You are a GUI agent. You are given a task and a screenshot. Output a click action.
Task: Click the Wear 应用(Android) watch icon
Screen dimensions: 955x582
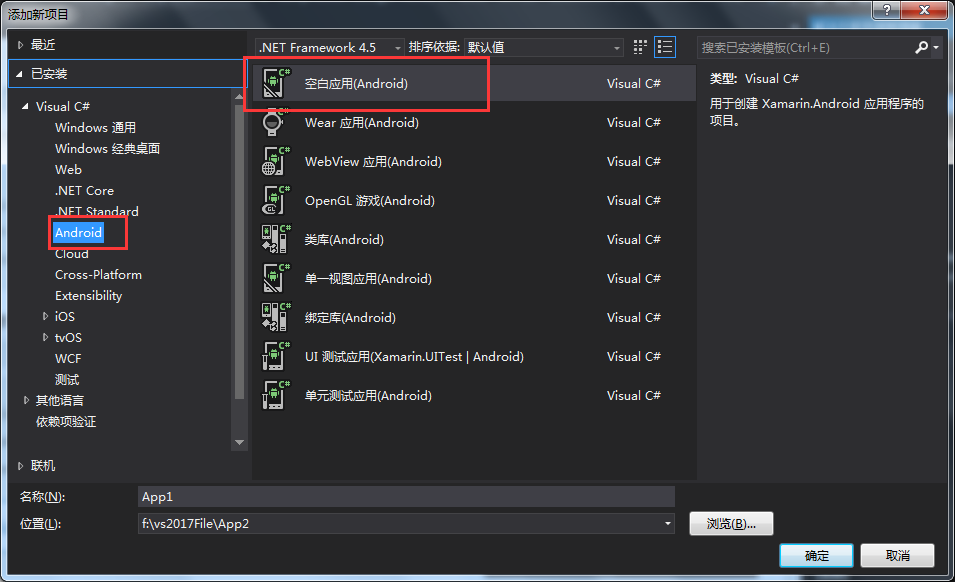(x=273, y=122)
